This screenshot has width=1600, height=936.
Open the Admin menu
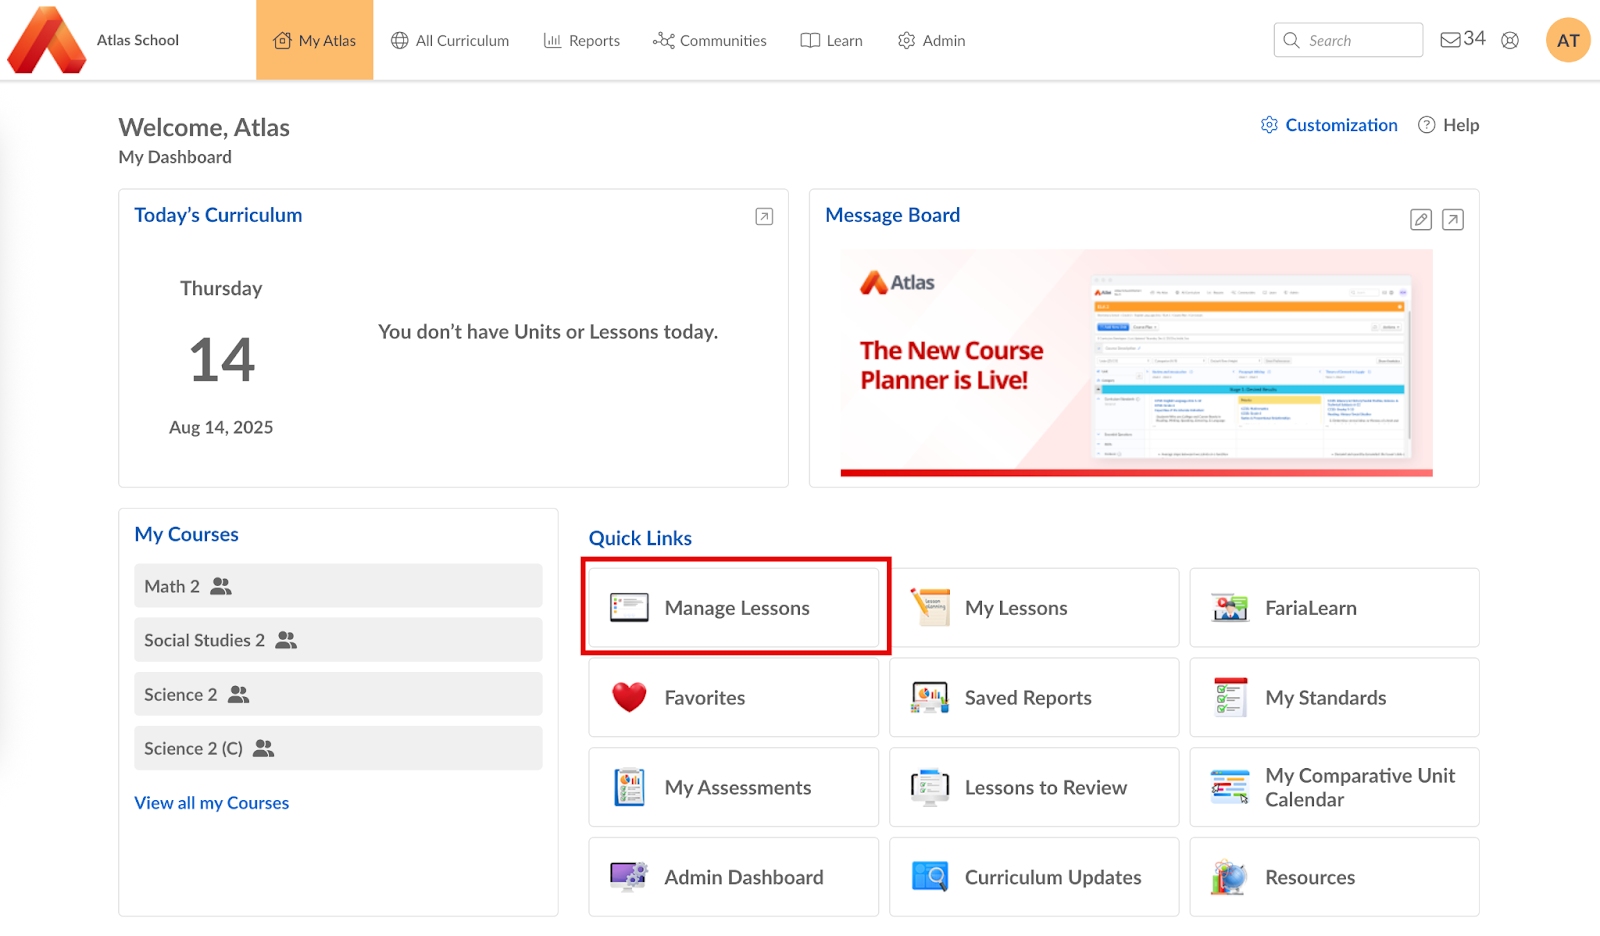(932, 41)
